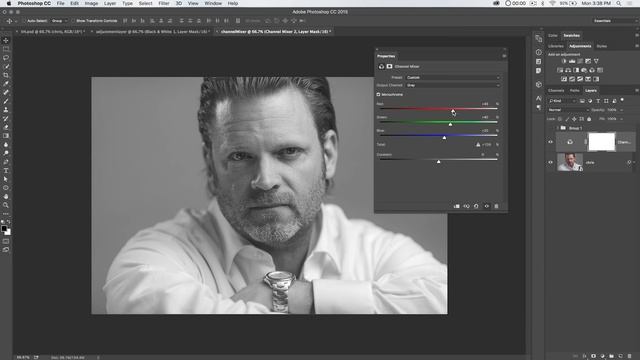Select the Move tool in the toolbox
Viewport: 640px width, 360px height.
click(x=6, y=40)
